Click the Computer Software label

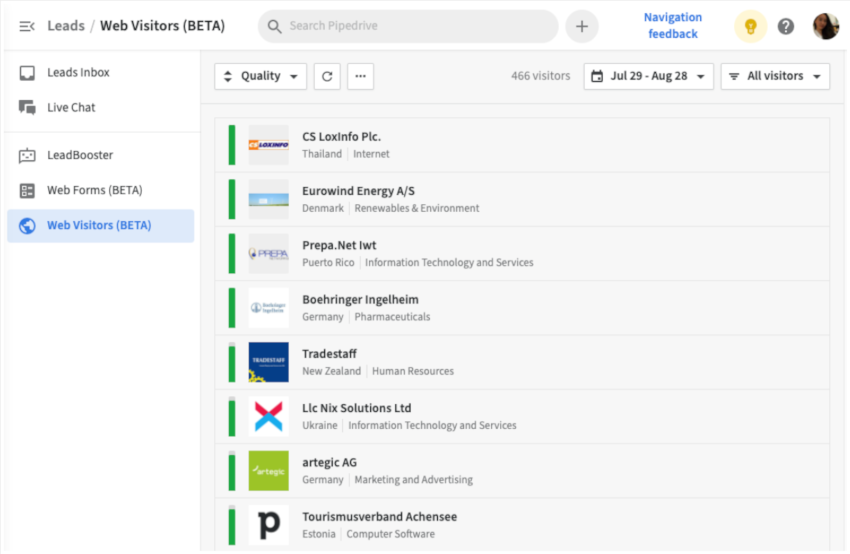(x=391, y=534)
